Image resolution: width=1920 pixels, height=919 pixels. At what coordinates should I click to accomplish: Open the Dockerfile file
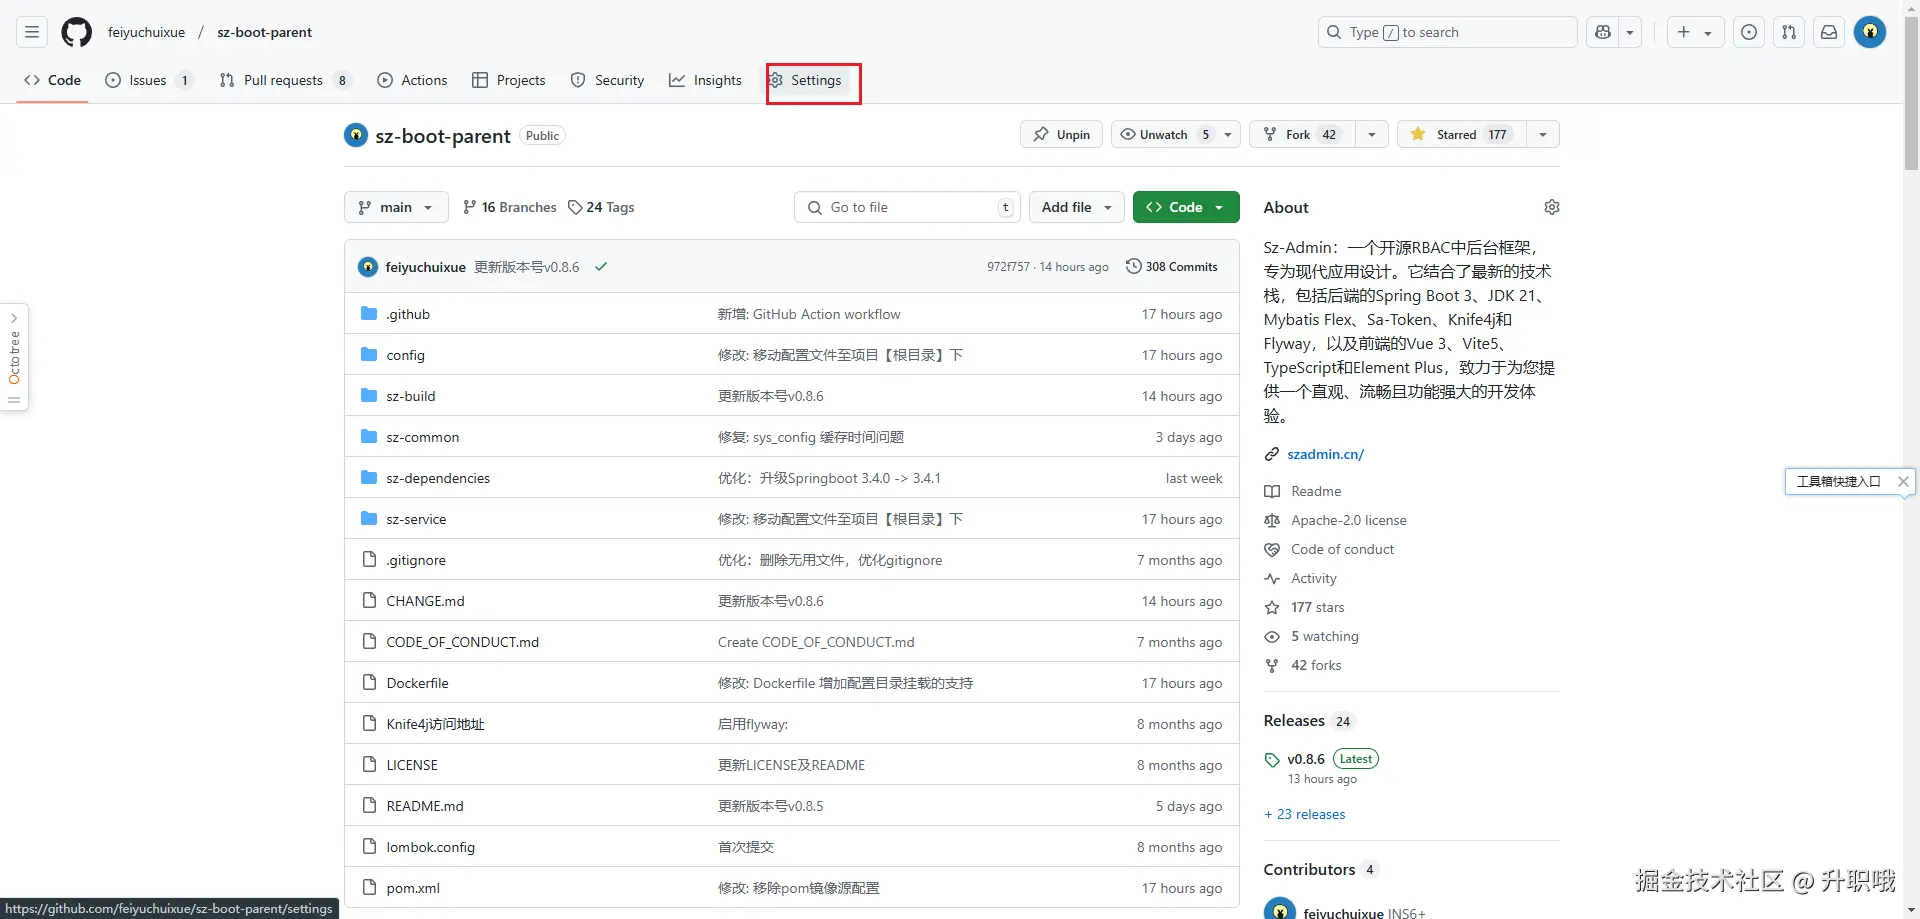pos(417,683)
